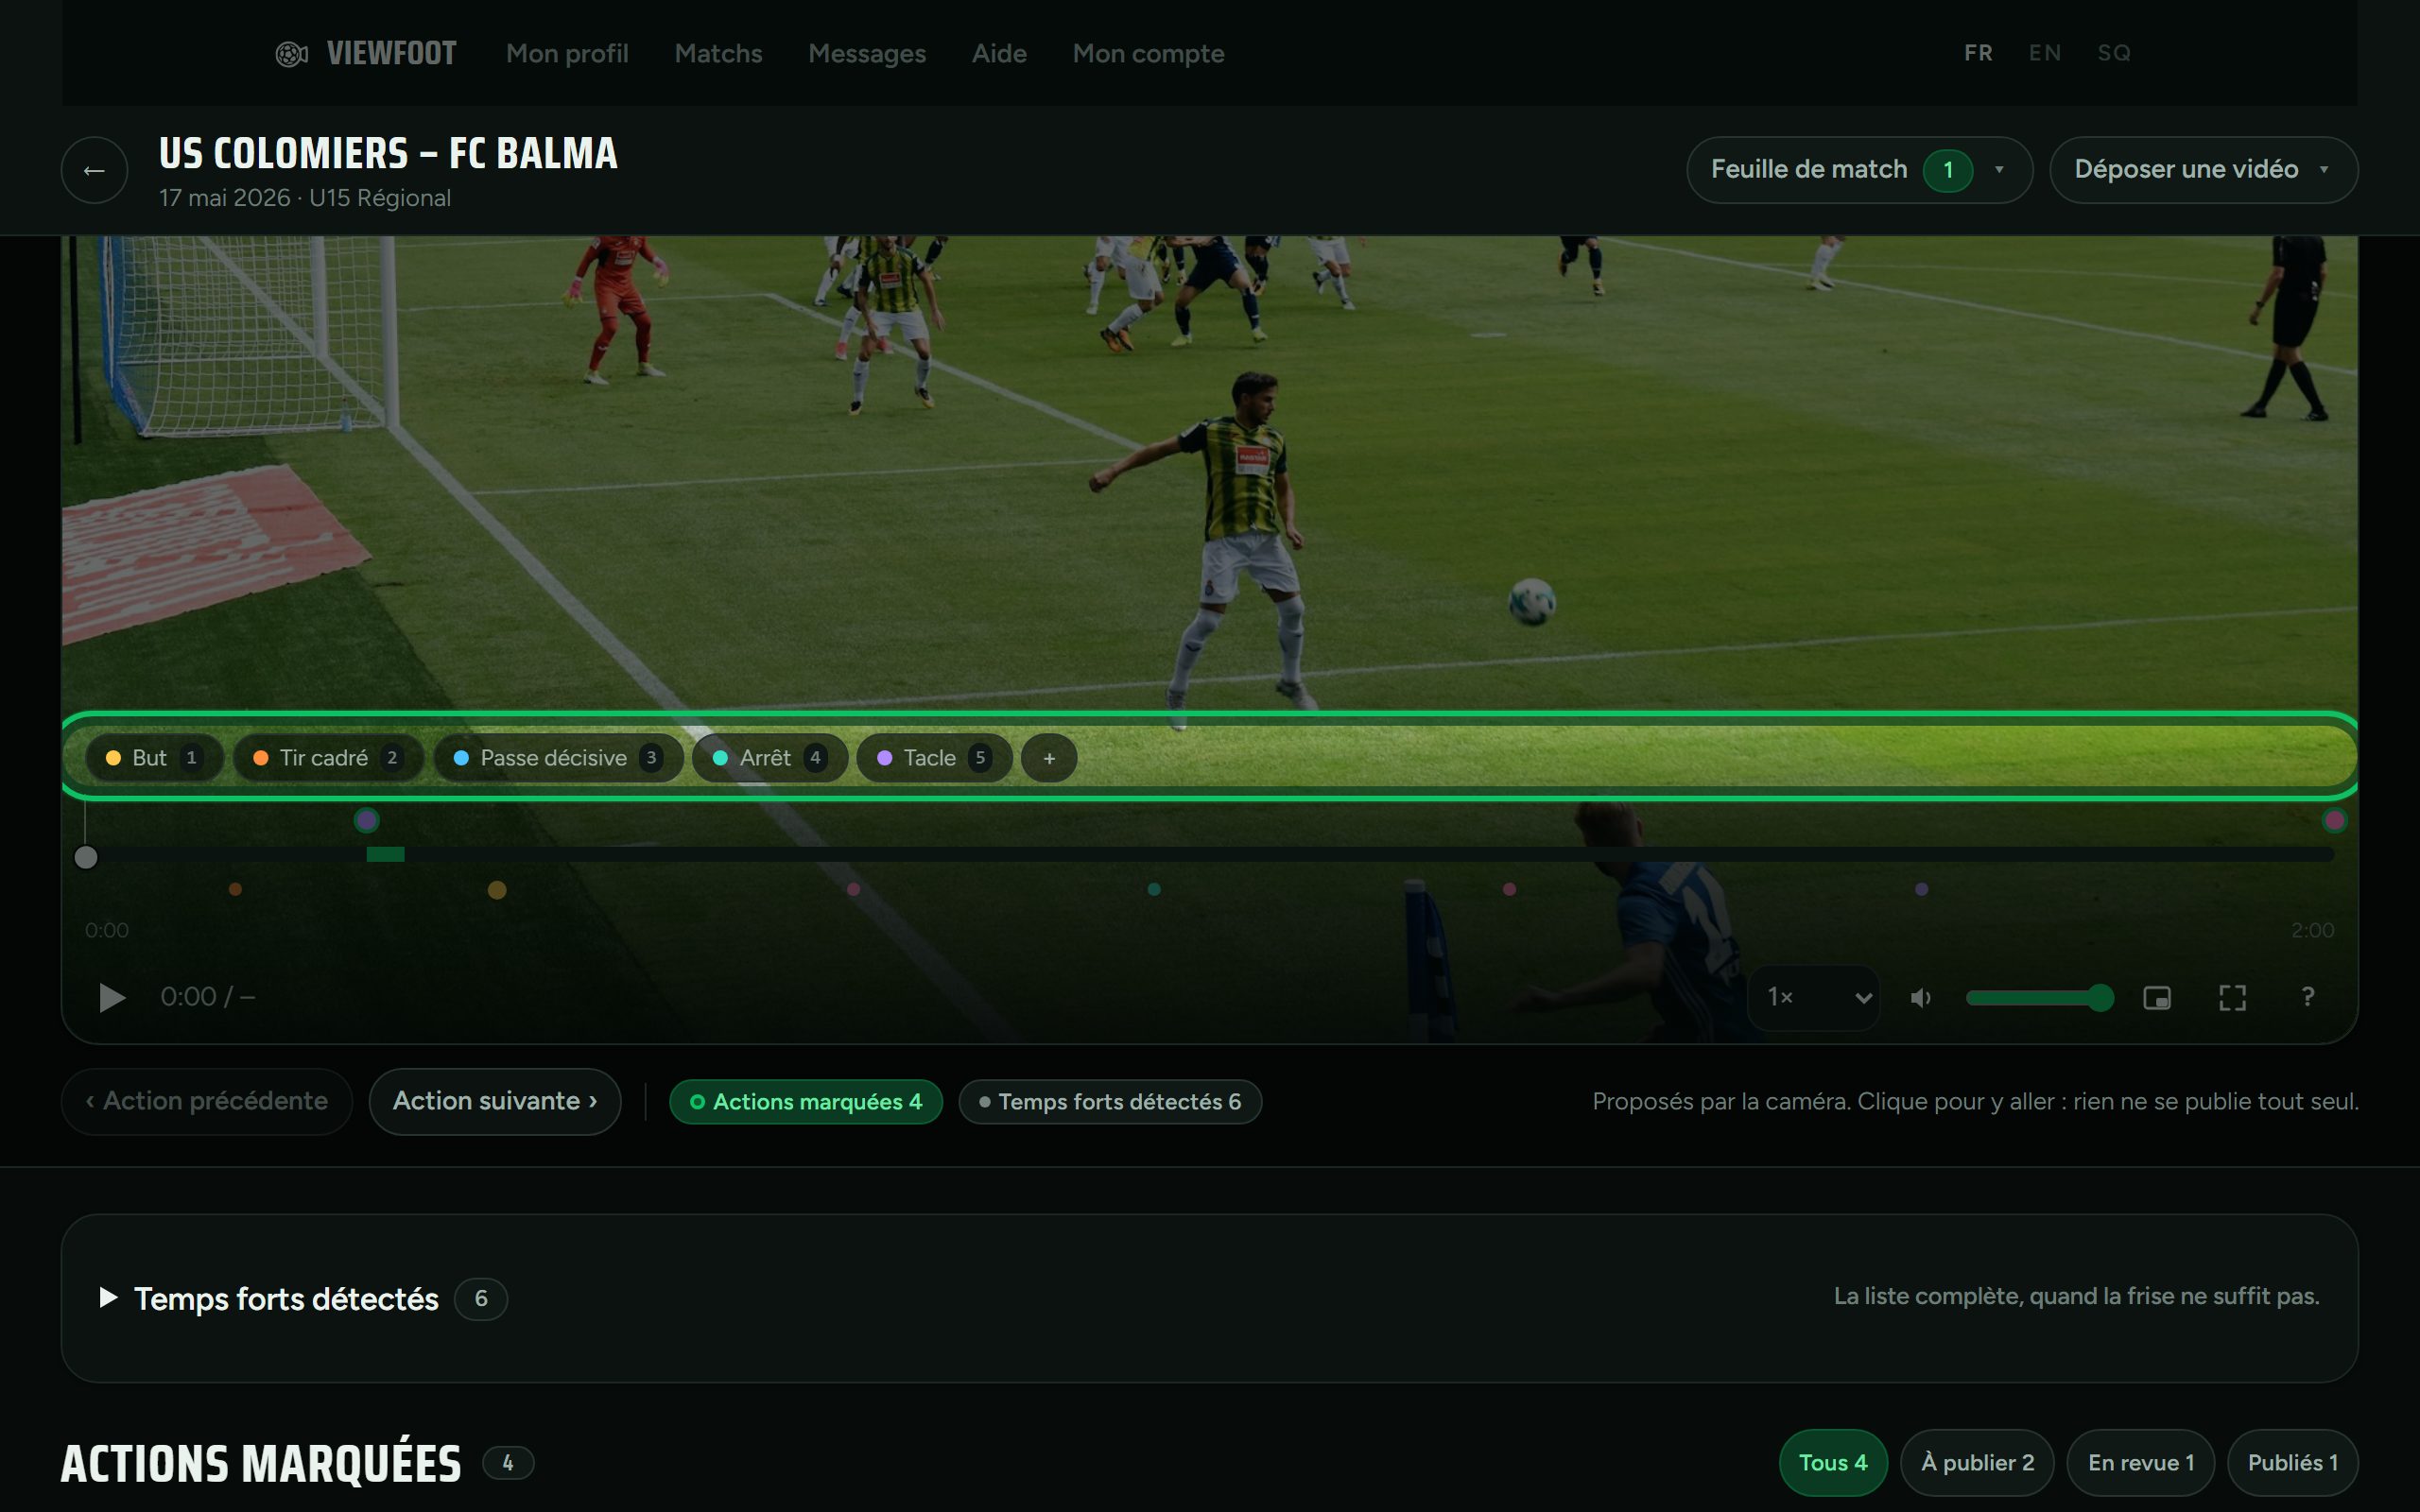The width and height of the screenshot is (2420, 1512).
Task: Switch language to EN
Action: 2044,53
